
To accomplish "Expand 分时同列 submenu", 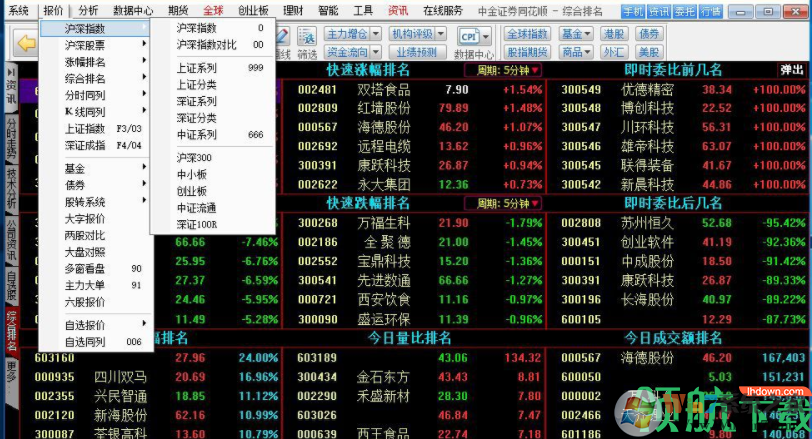I will point(96,95).
